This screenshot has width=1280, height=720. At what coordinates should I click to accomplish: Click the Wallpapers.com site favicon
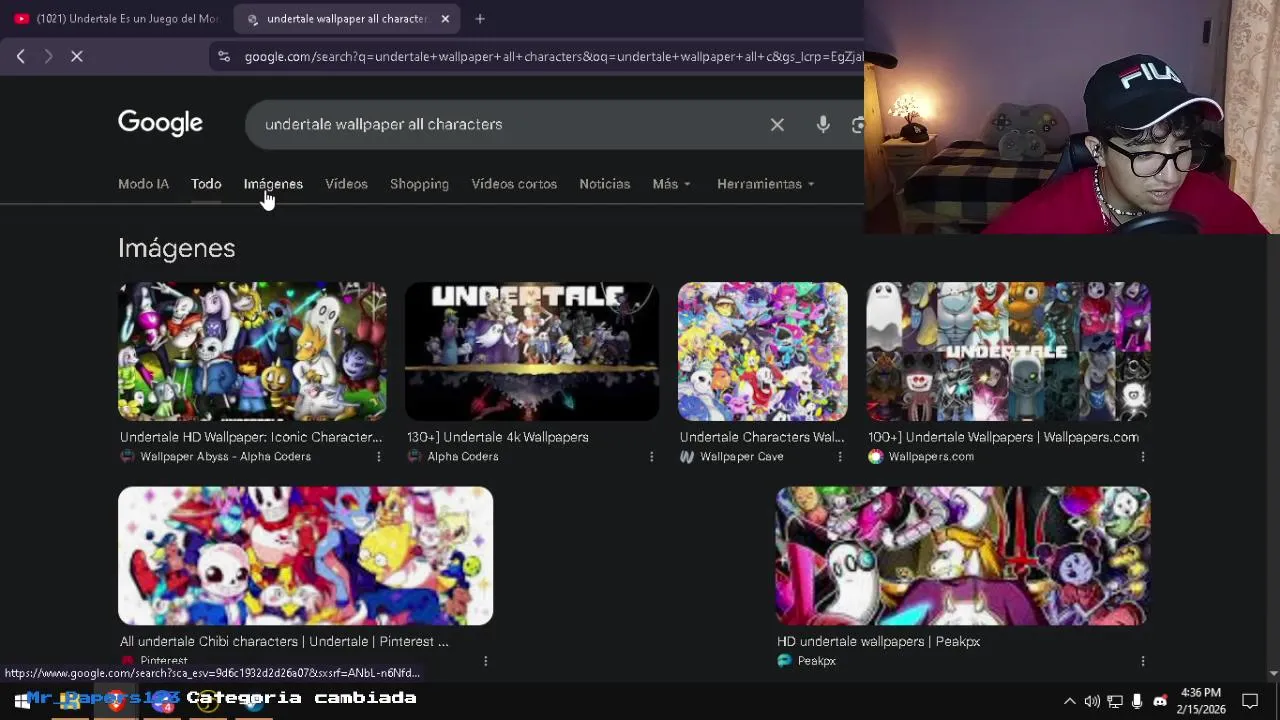coord(876,457)
